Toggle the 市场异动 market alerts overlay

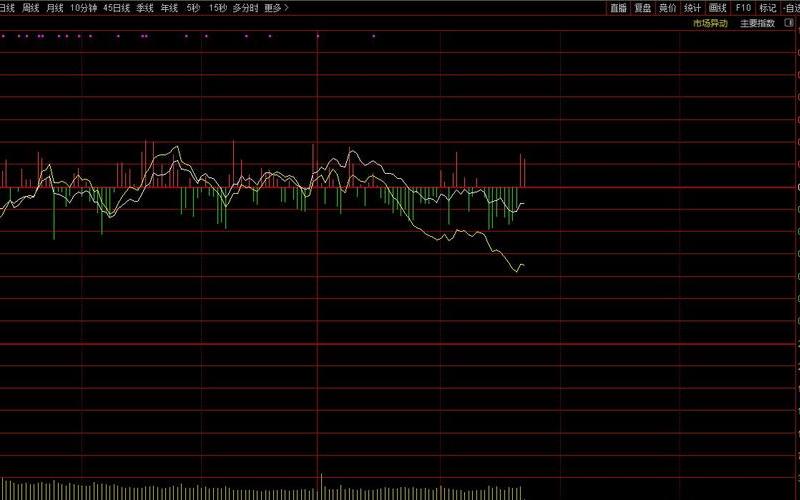[710, 23]
